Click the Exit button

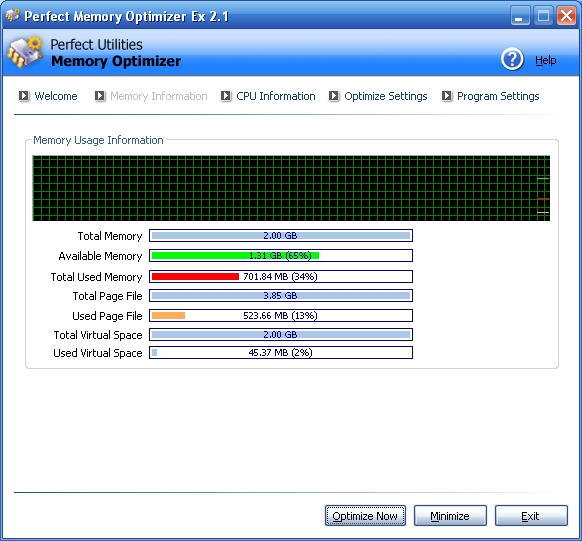[x=531, y=515]
